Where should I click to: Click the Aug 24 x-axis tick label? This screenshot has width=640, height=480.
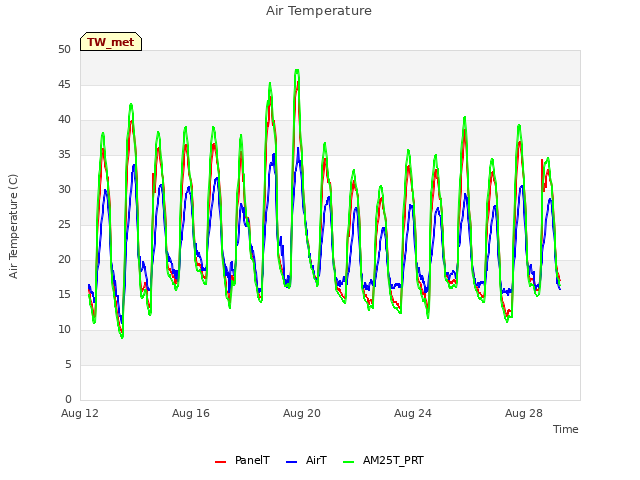[413, 413]
